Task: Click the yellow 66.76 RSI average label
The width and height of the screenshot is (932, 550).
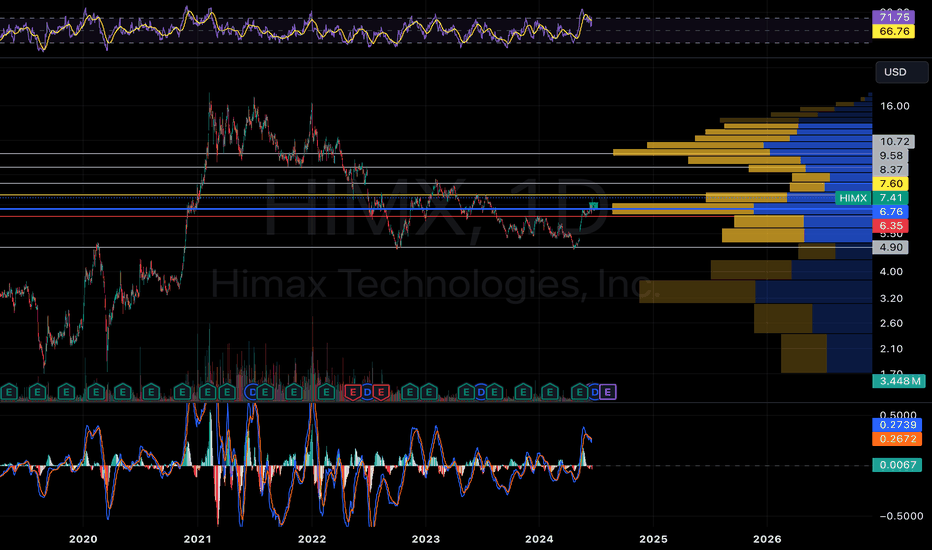Action: tap(893, 32)
